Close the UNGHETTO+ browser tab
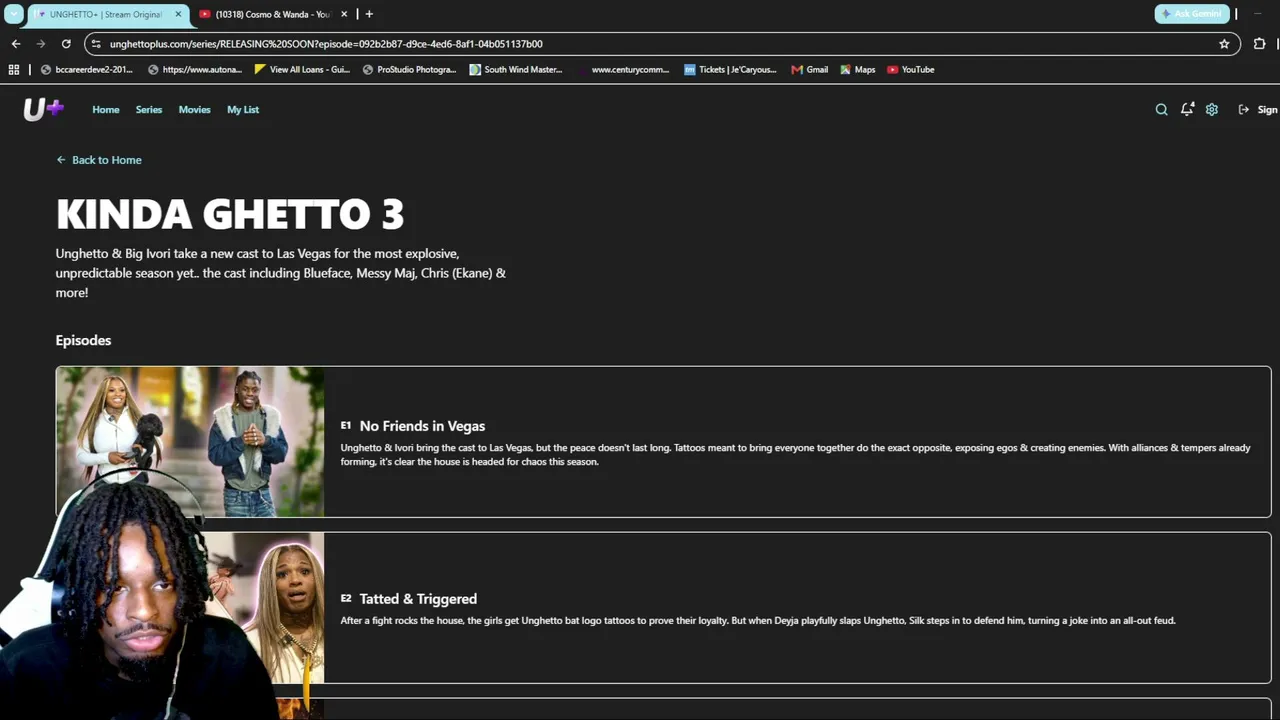This screenshot has width=1280, height=720. (179, 14)
